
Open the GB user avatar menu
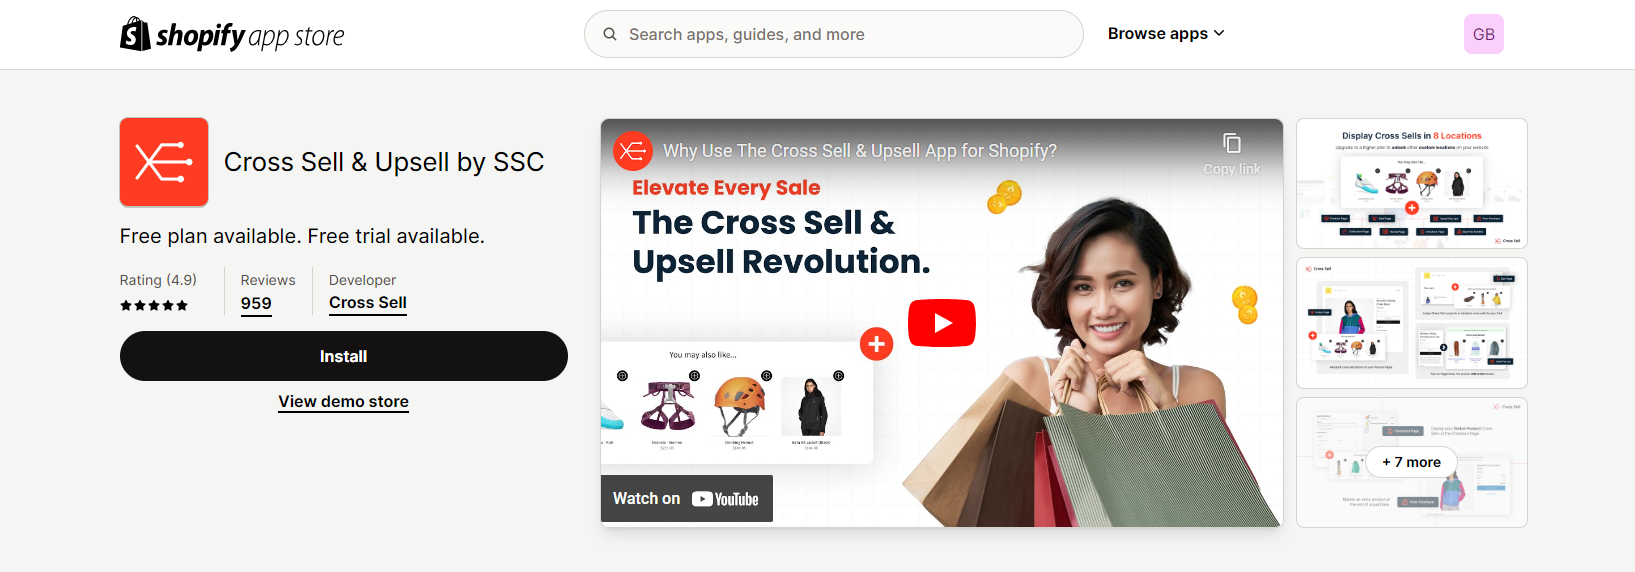pyautogui.click(x=1483, y=34)
